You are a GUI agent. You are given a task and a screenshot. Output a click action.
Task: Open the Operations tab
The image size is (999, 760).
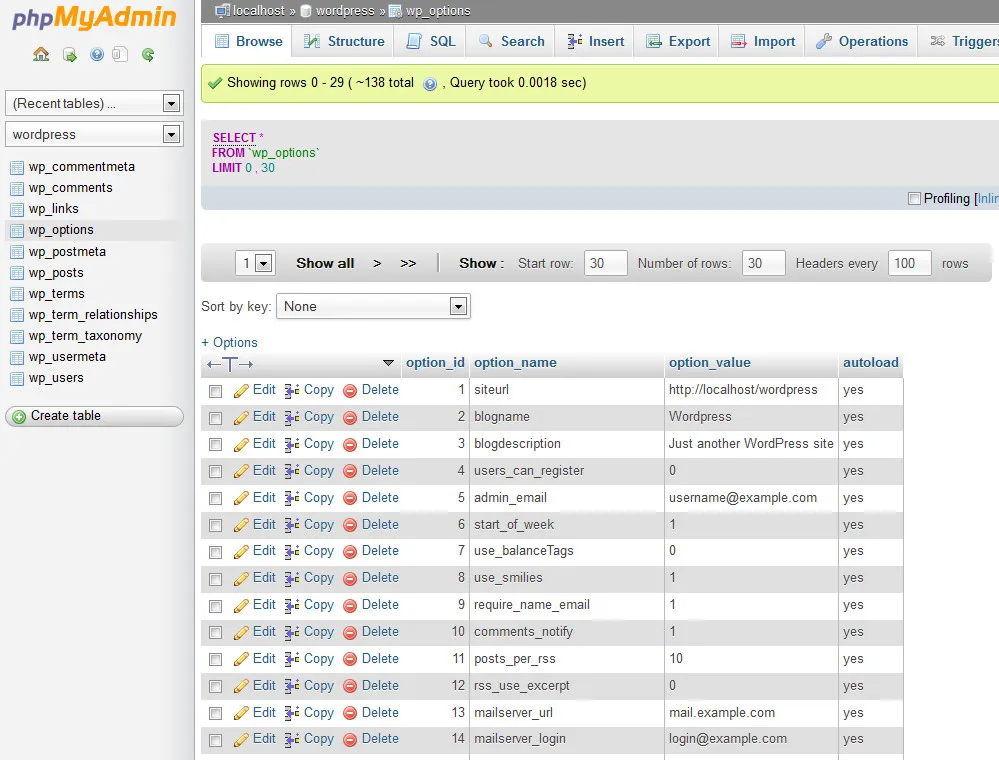(x=861, y=41)
